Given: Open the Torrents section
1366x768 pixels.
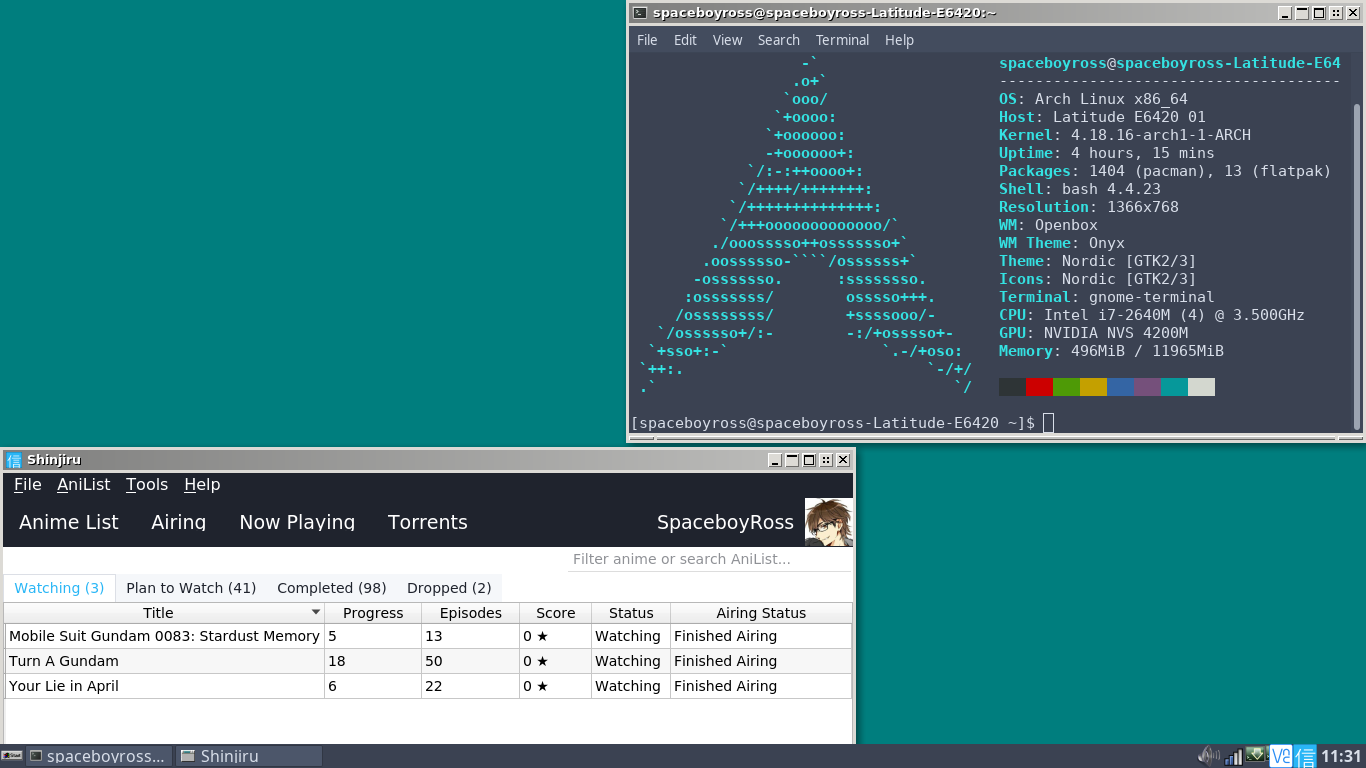Looking at the screenshot, I should (428, 522).
